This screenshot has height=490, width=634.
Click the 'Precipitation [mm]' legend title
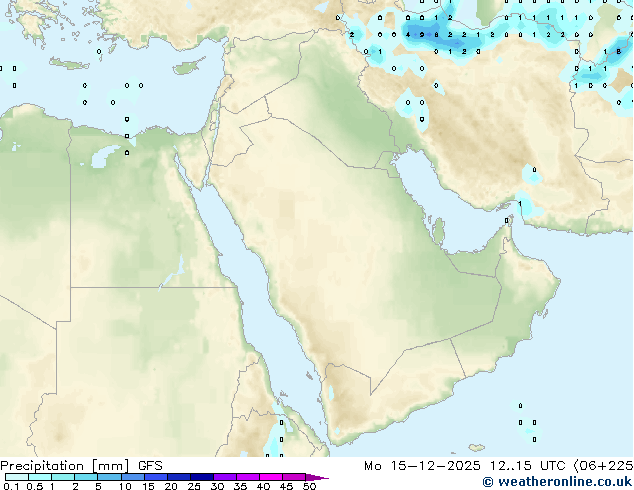pos(65,466)
